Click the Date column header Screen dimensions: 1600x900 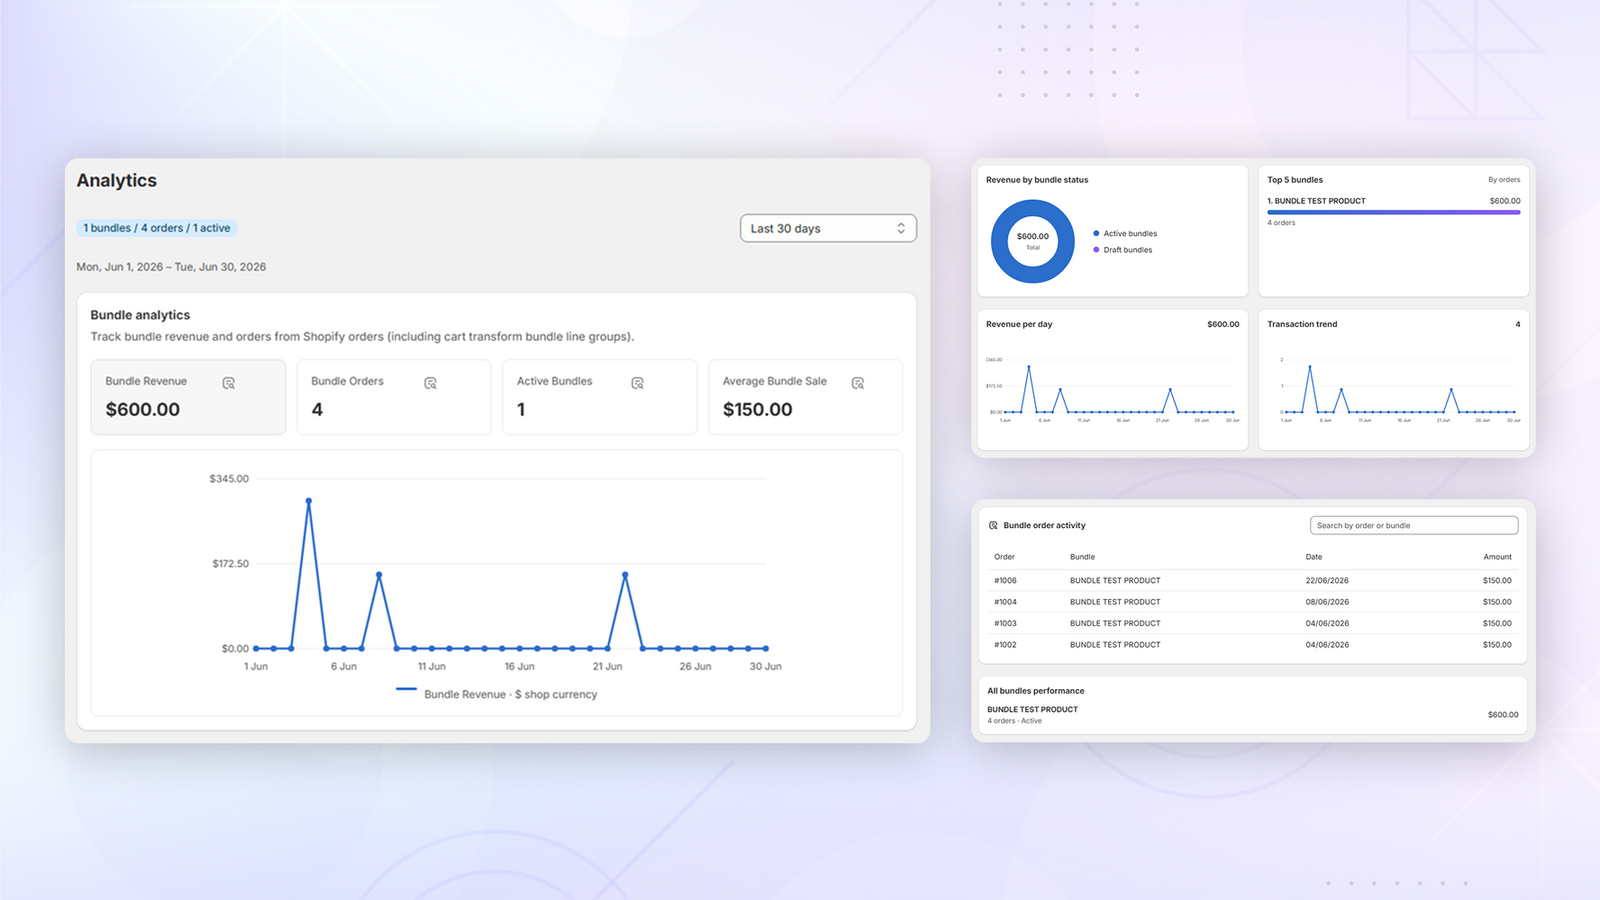(1313, 557)
